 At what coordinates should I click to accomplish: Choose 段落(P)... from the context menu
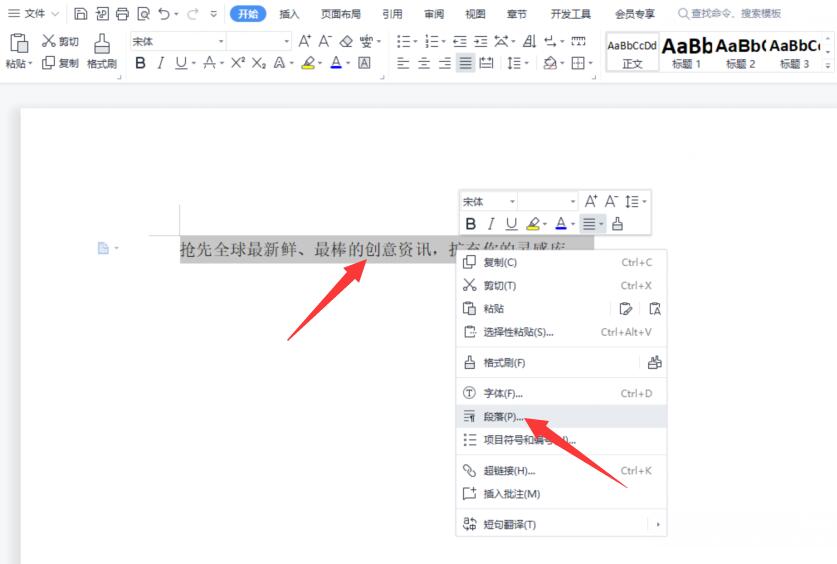pyautogui.click(x=503, y=416)
